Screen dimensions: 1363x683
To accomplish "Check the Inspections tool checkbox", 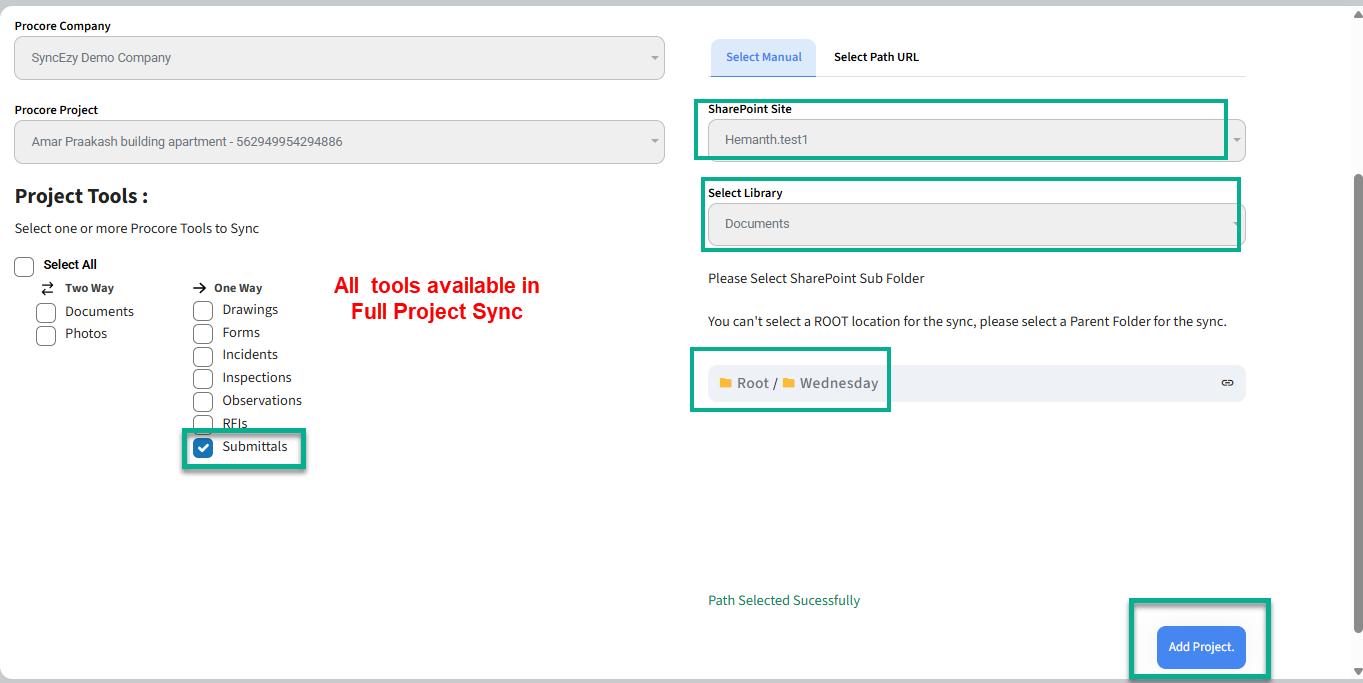I will click(x=203, y=379).
